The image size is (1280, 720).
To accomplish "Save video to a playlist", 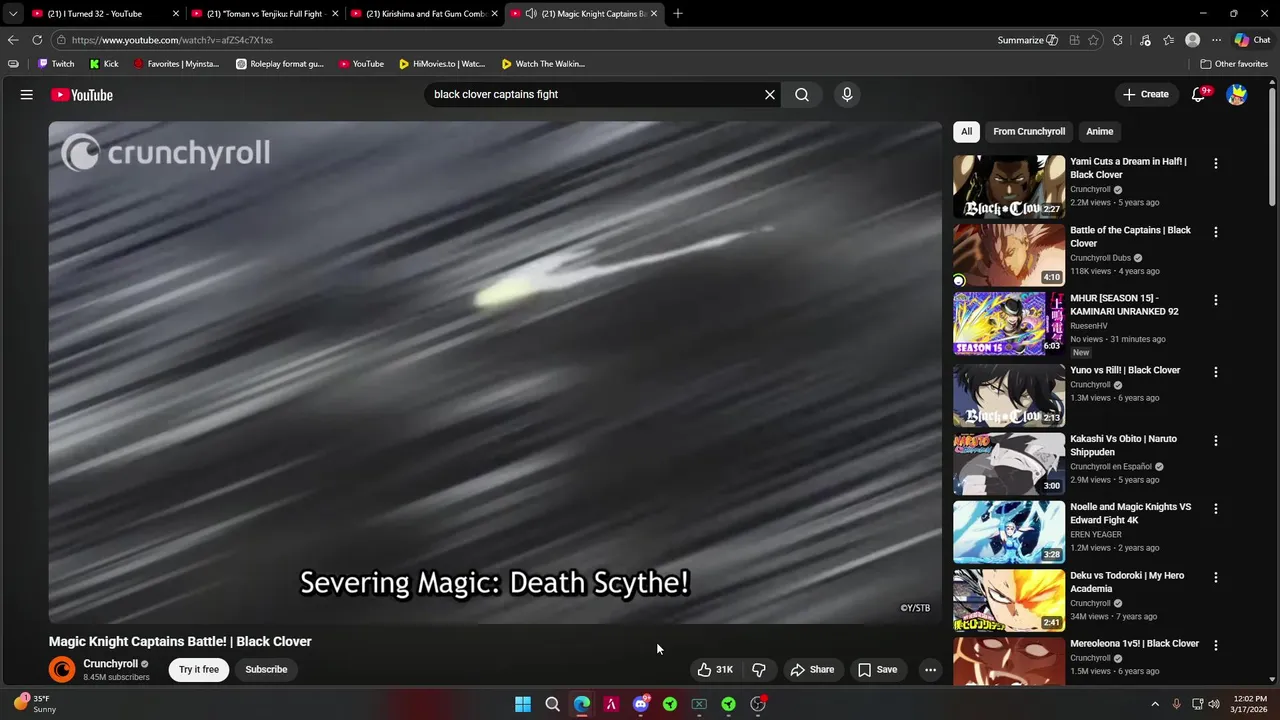I will [878, 670].
